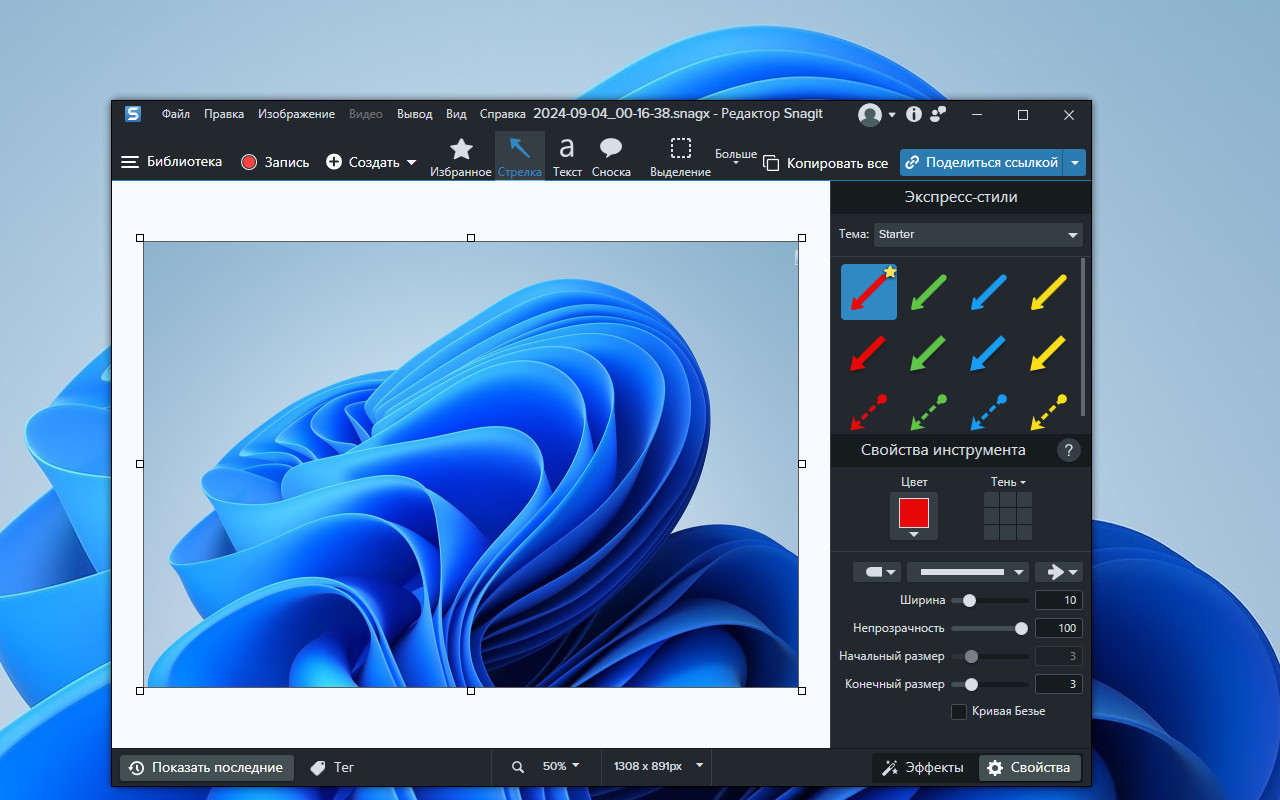Select the Callout (Сноска) tool

coord(611,157)
